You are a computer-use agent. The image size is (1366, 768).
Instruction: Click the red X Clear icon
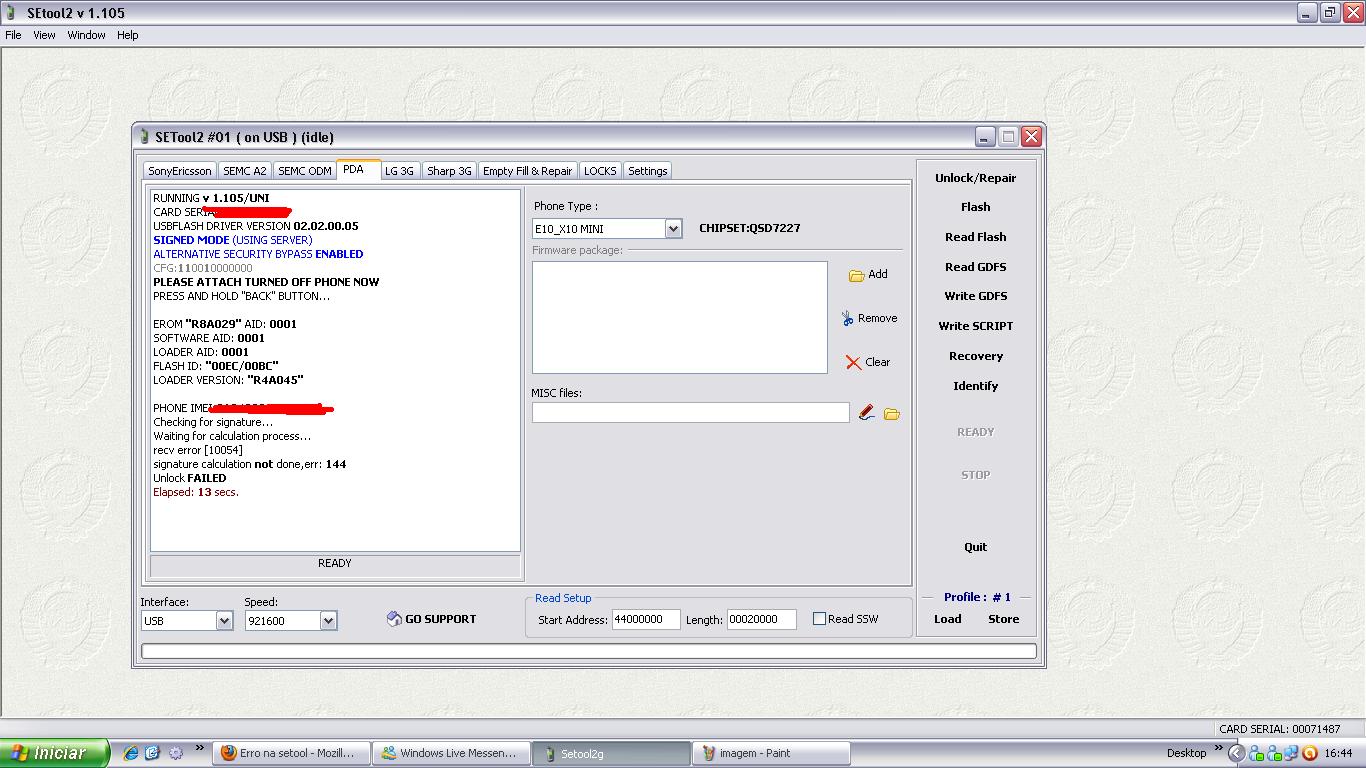[853, 363]
